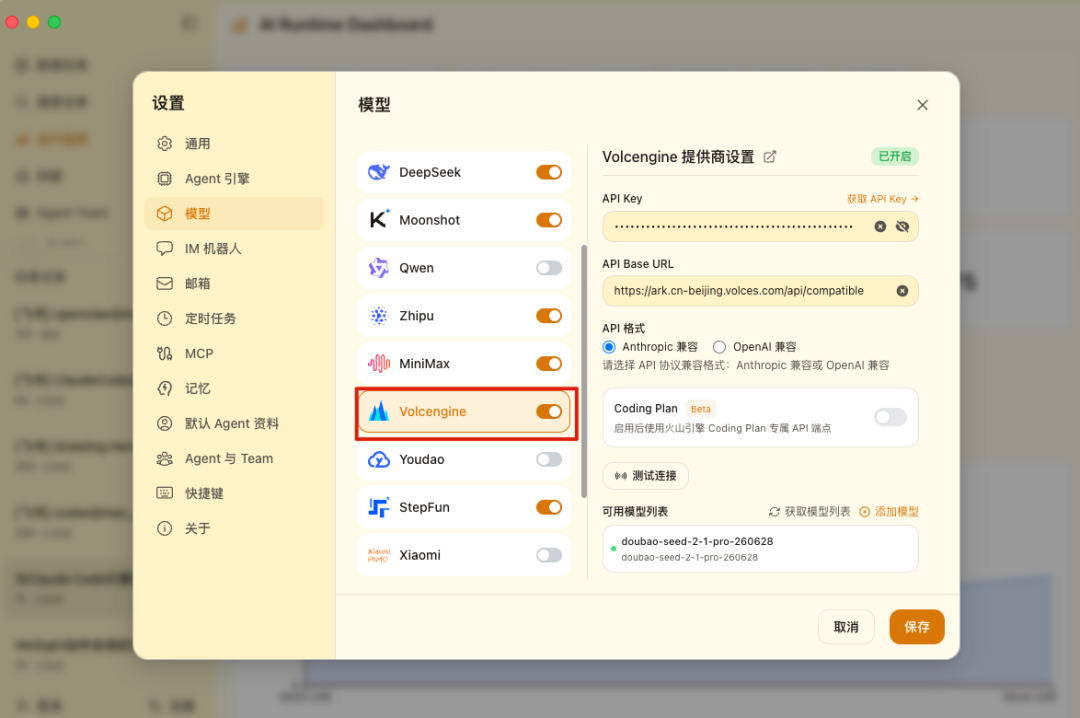Image resolution: width=1080 pixels, height=718 pixels.
Task: Click the 添加模型 link
Action: (x=889, y=511)
